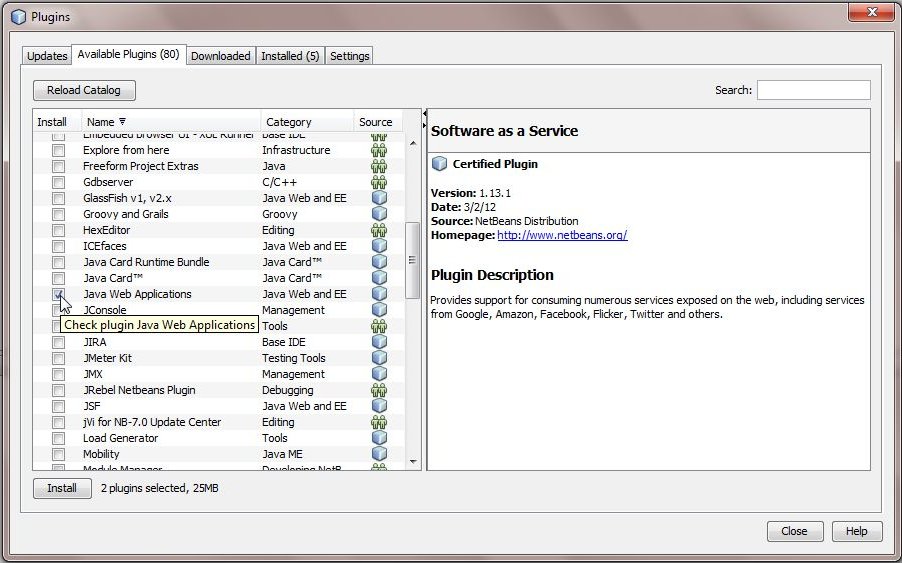Click the cube source icon for JConsole

[379, 310]
